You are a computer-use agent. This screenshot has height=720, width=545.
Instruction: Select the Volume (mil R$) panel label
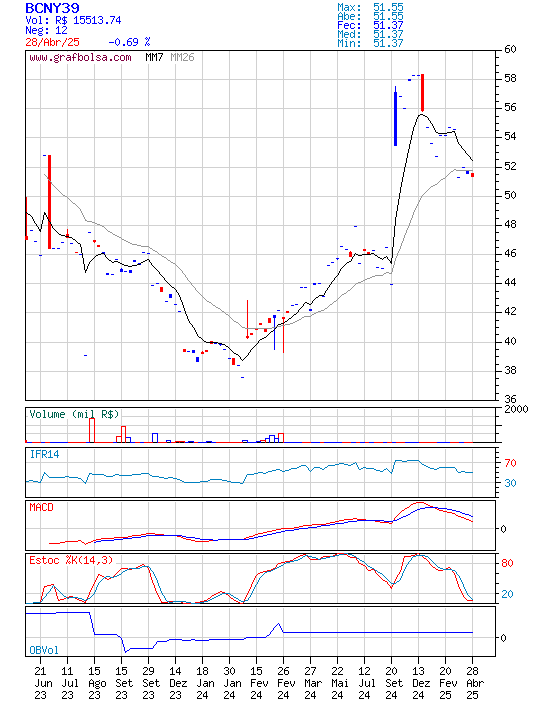tap(74, 414)
